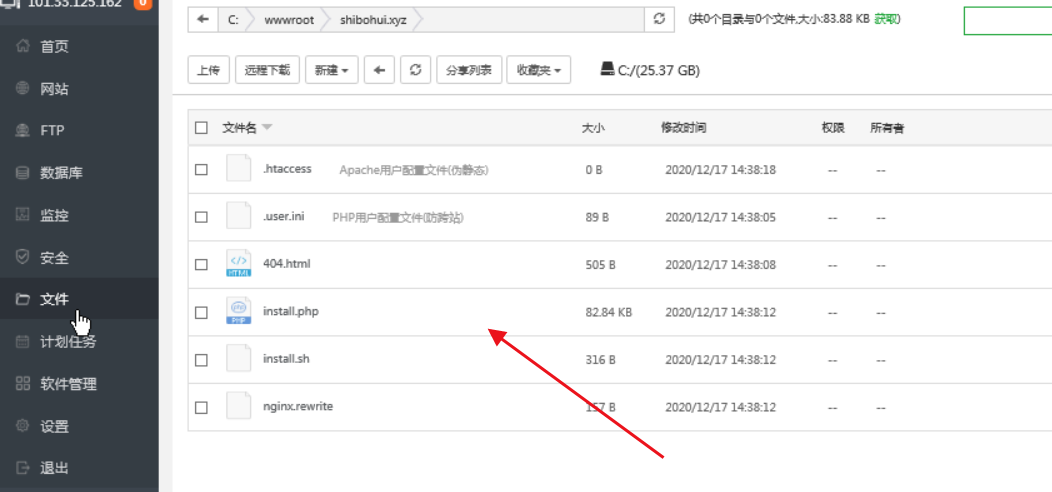Click the 82.84 KB size value
The image size is (1052, 492).
[609, 312]
